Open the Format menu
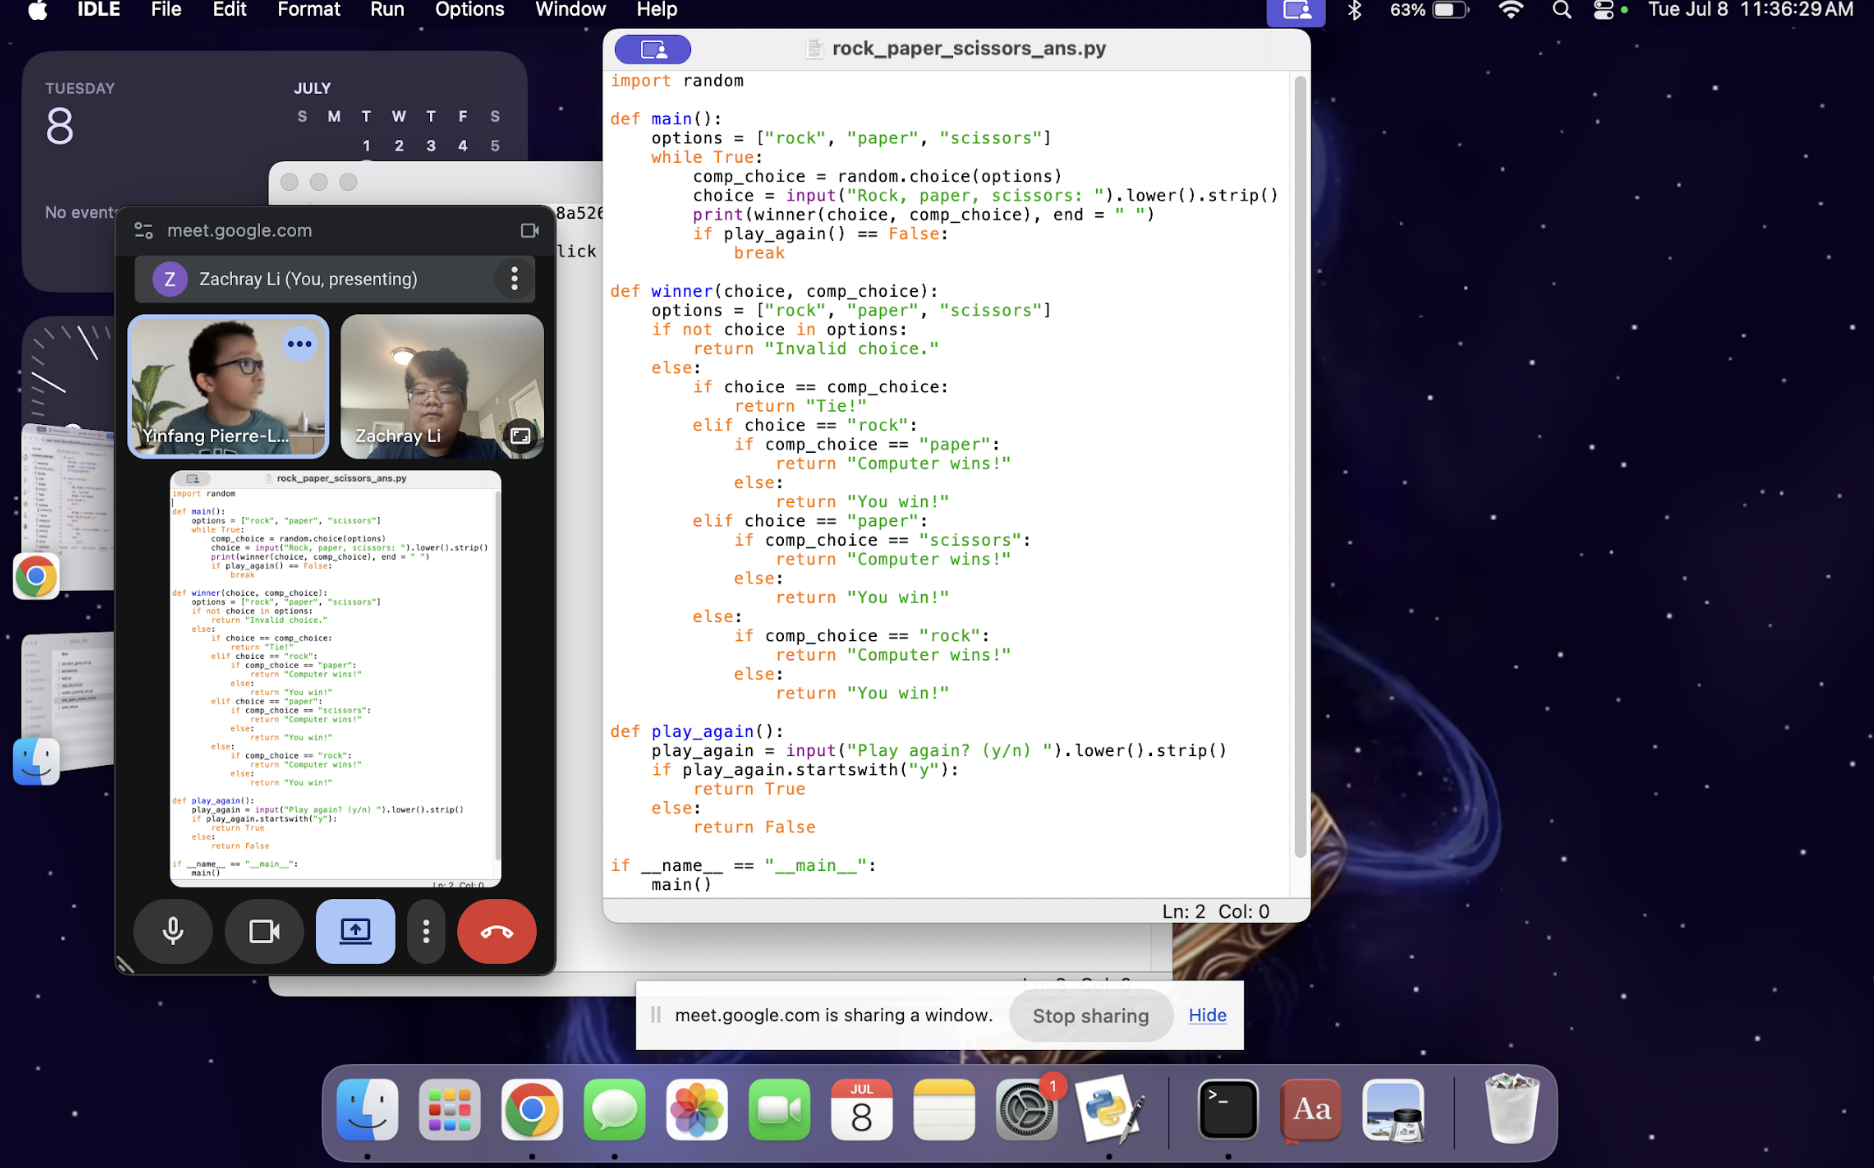 pyautogui.click(x=308, y=10)
